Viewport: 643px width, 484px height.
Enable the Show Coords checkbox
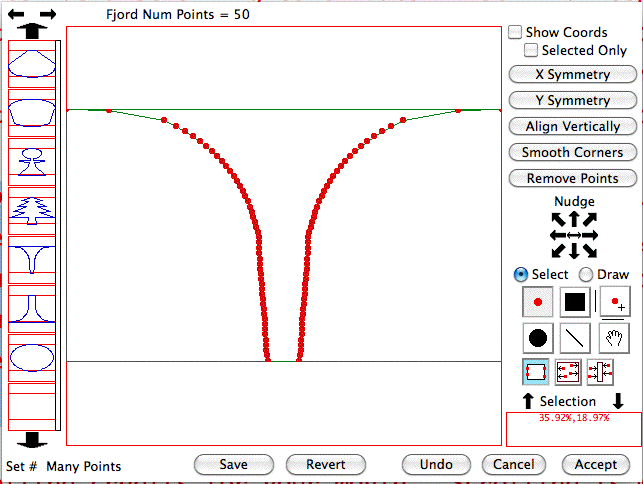pos(515,33)
